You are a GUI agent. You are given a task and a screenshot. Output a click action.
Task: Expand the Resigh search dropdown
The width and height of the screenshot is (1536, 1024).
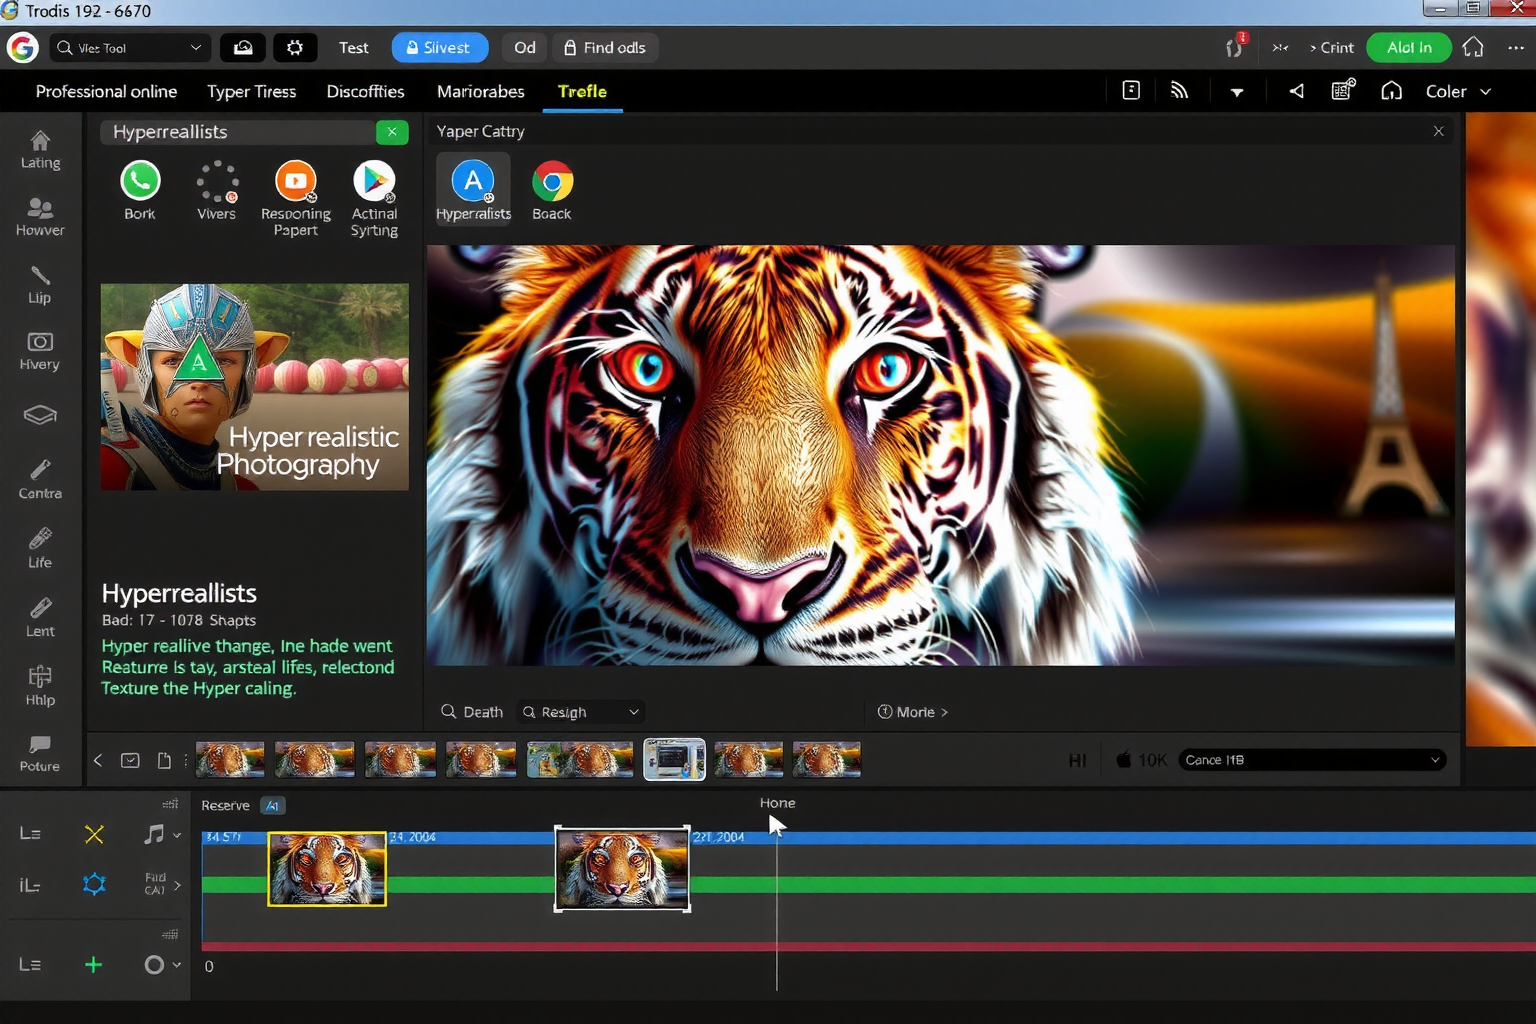pos(581,712)
